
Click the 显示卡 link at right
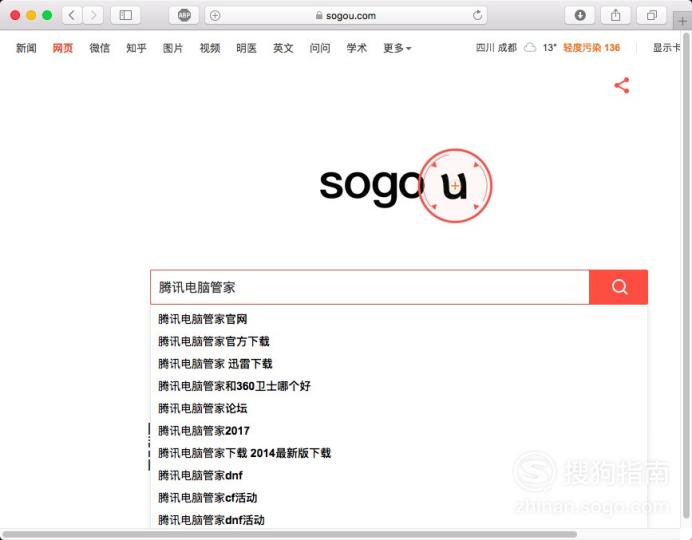point(666,48)
